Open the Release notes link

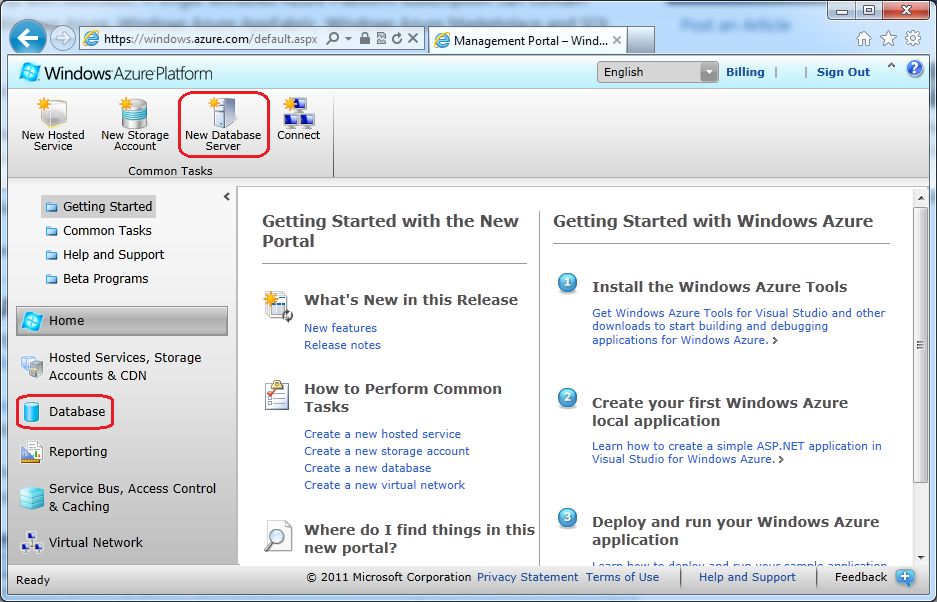pos(342,345)
